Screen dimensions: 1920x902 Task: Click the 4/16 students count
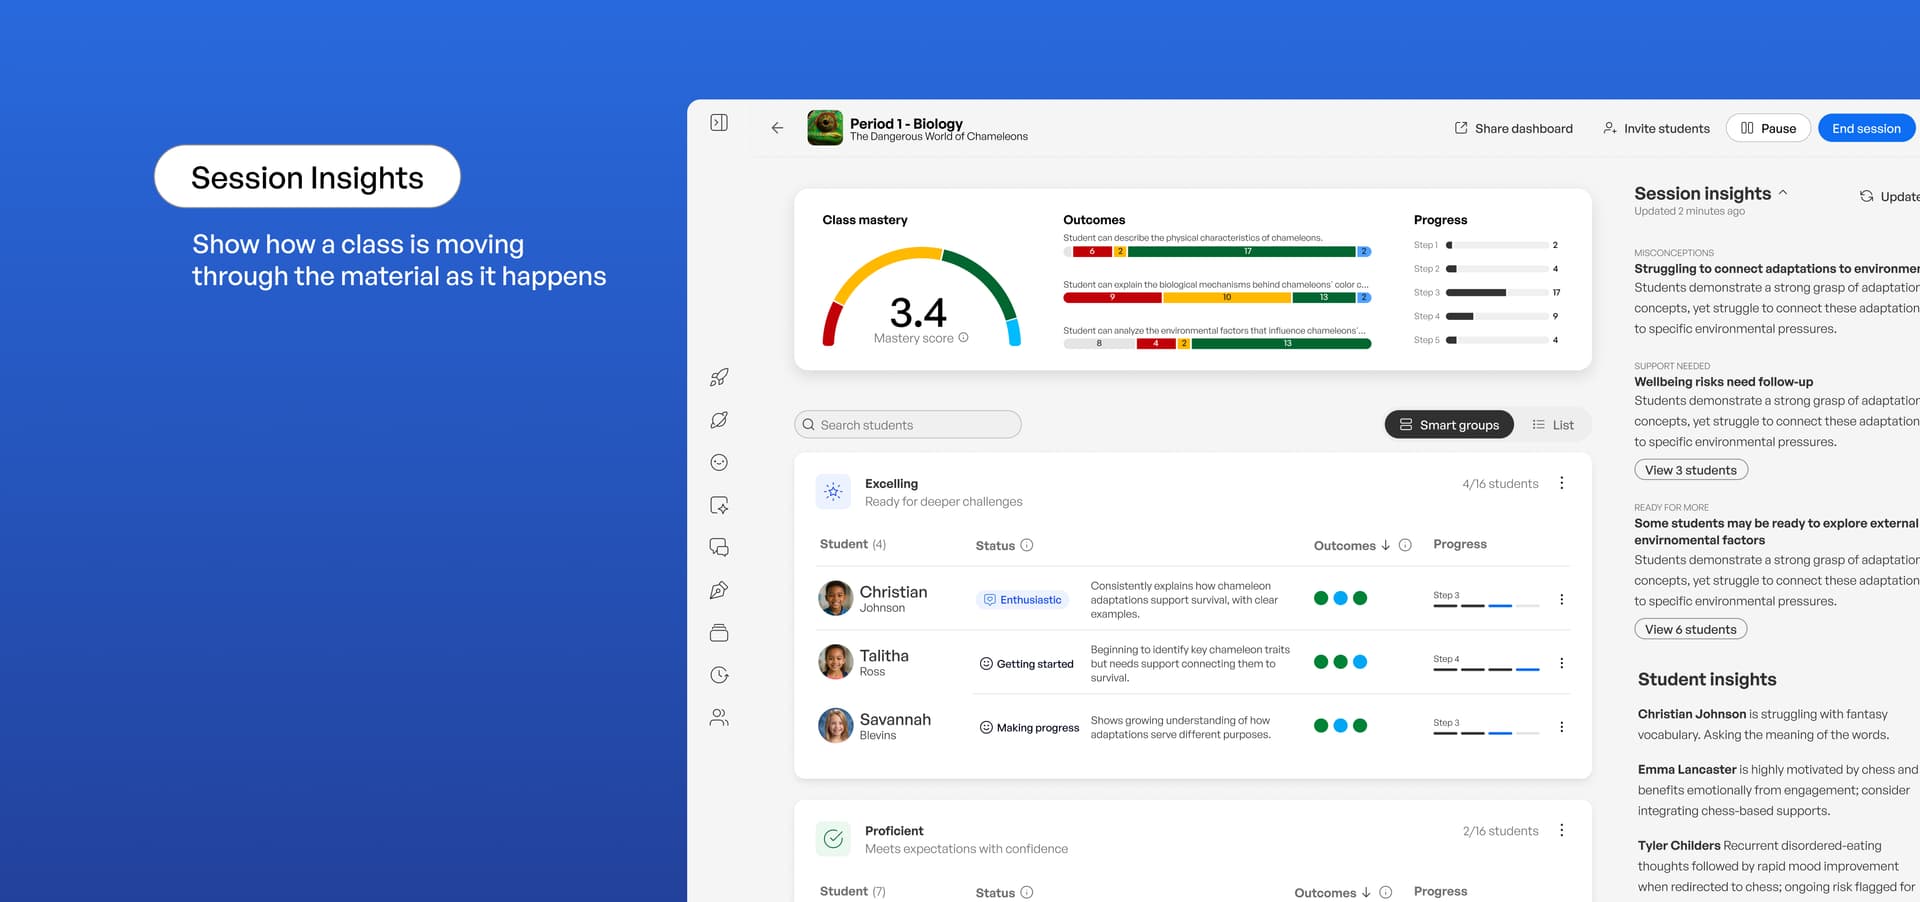pos(1500,484)
